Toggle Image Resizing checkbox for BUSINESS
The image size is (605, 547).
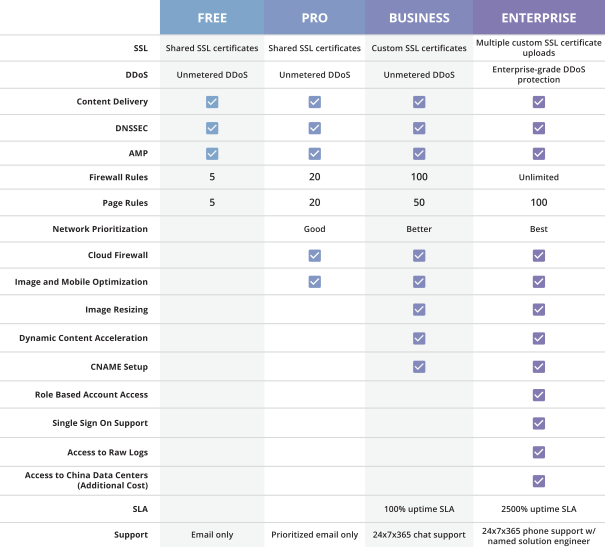[418, 310]
